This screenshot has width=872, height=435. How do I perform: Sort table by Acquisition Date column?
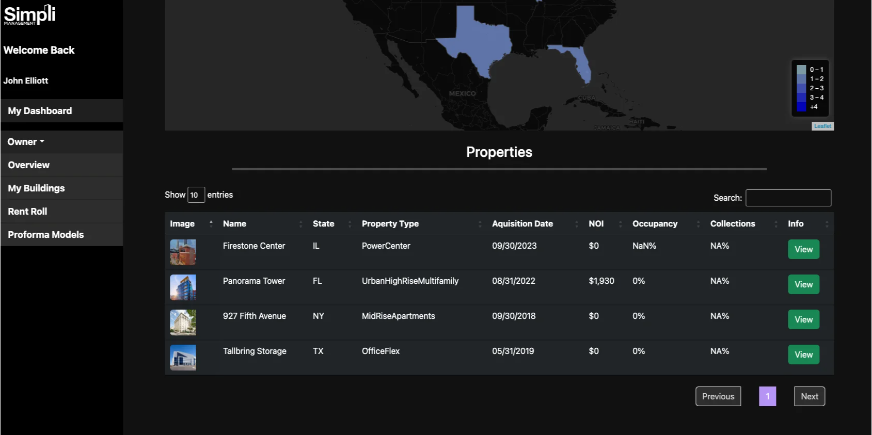point(522,224)
